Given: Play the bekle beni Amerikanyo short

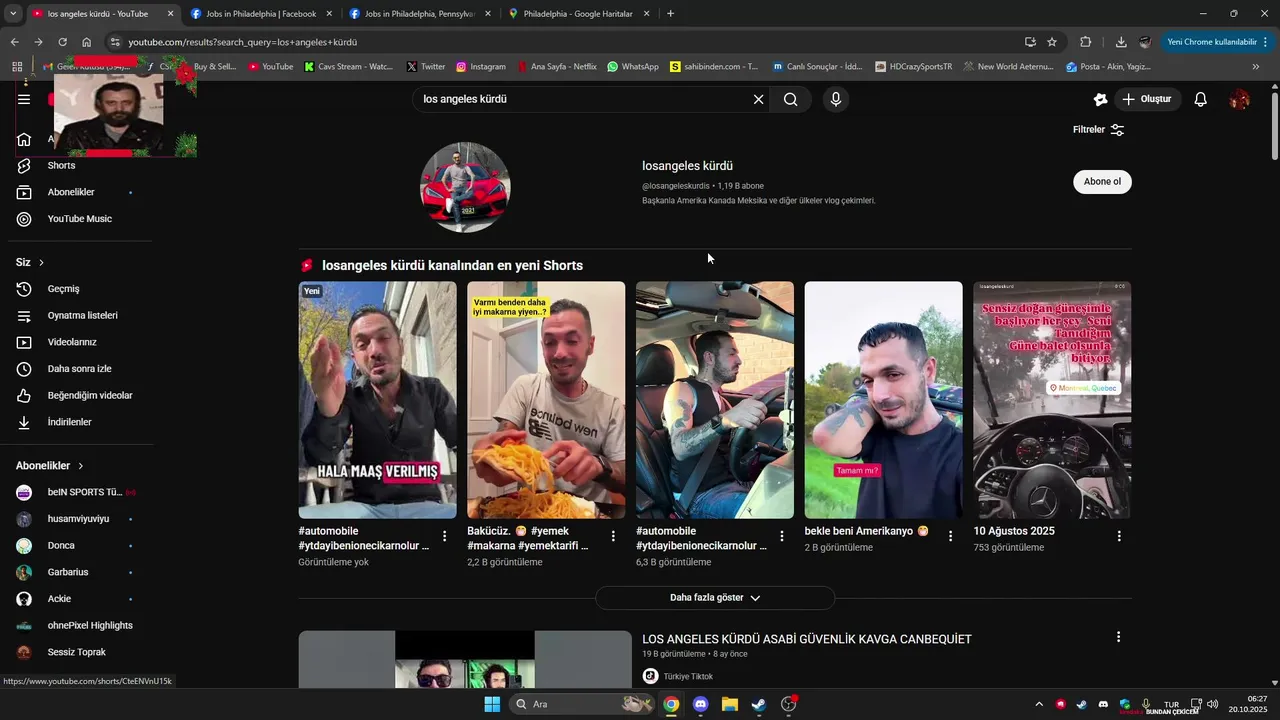Looking at the screenshot, I should click(x=884, y=400).
